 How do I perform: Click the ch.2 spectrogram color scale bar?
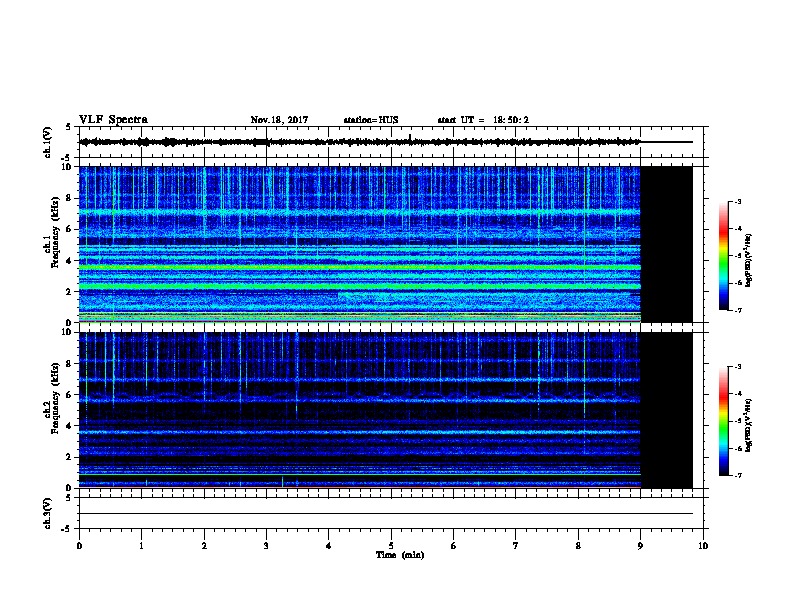[724, 421]
